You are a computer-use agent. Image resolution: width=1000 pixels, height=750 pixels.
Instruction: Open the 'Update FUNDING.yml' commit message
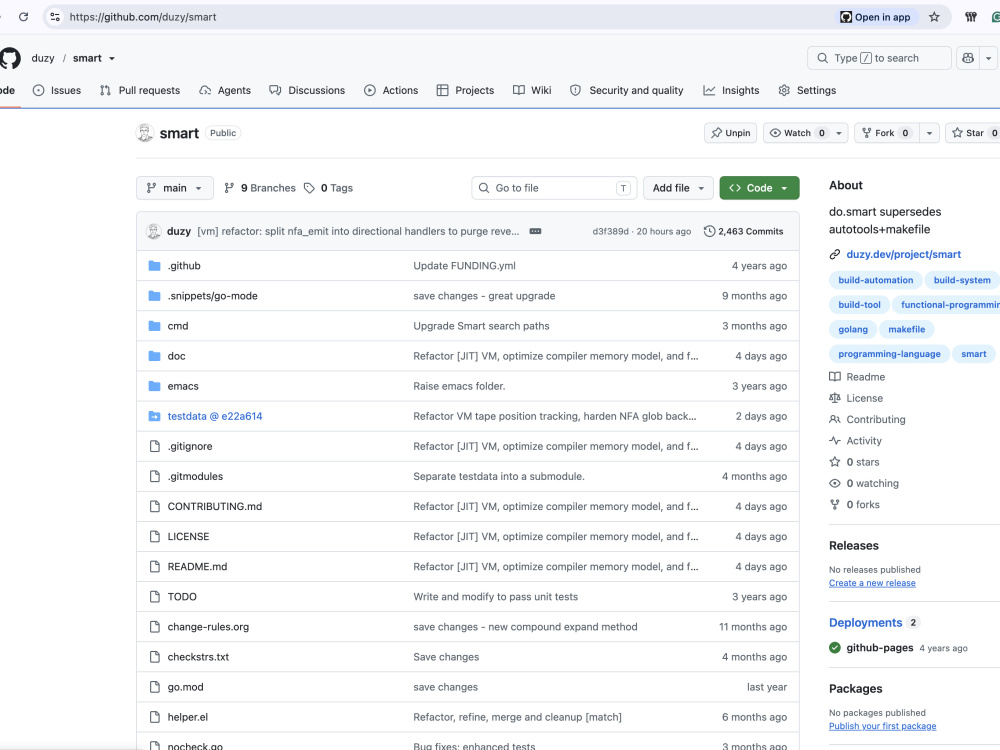click(464, 266)
